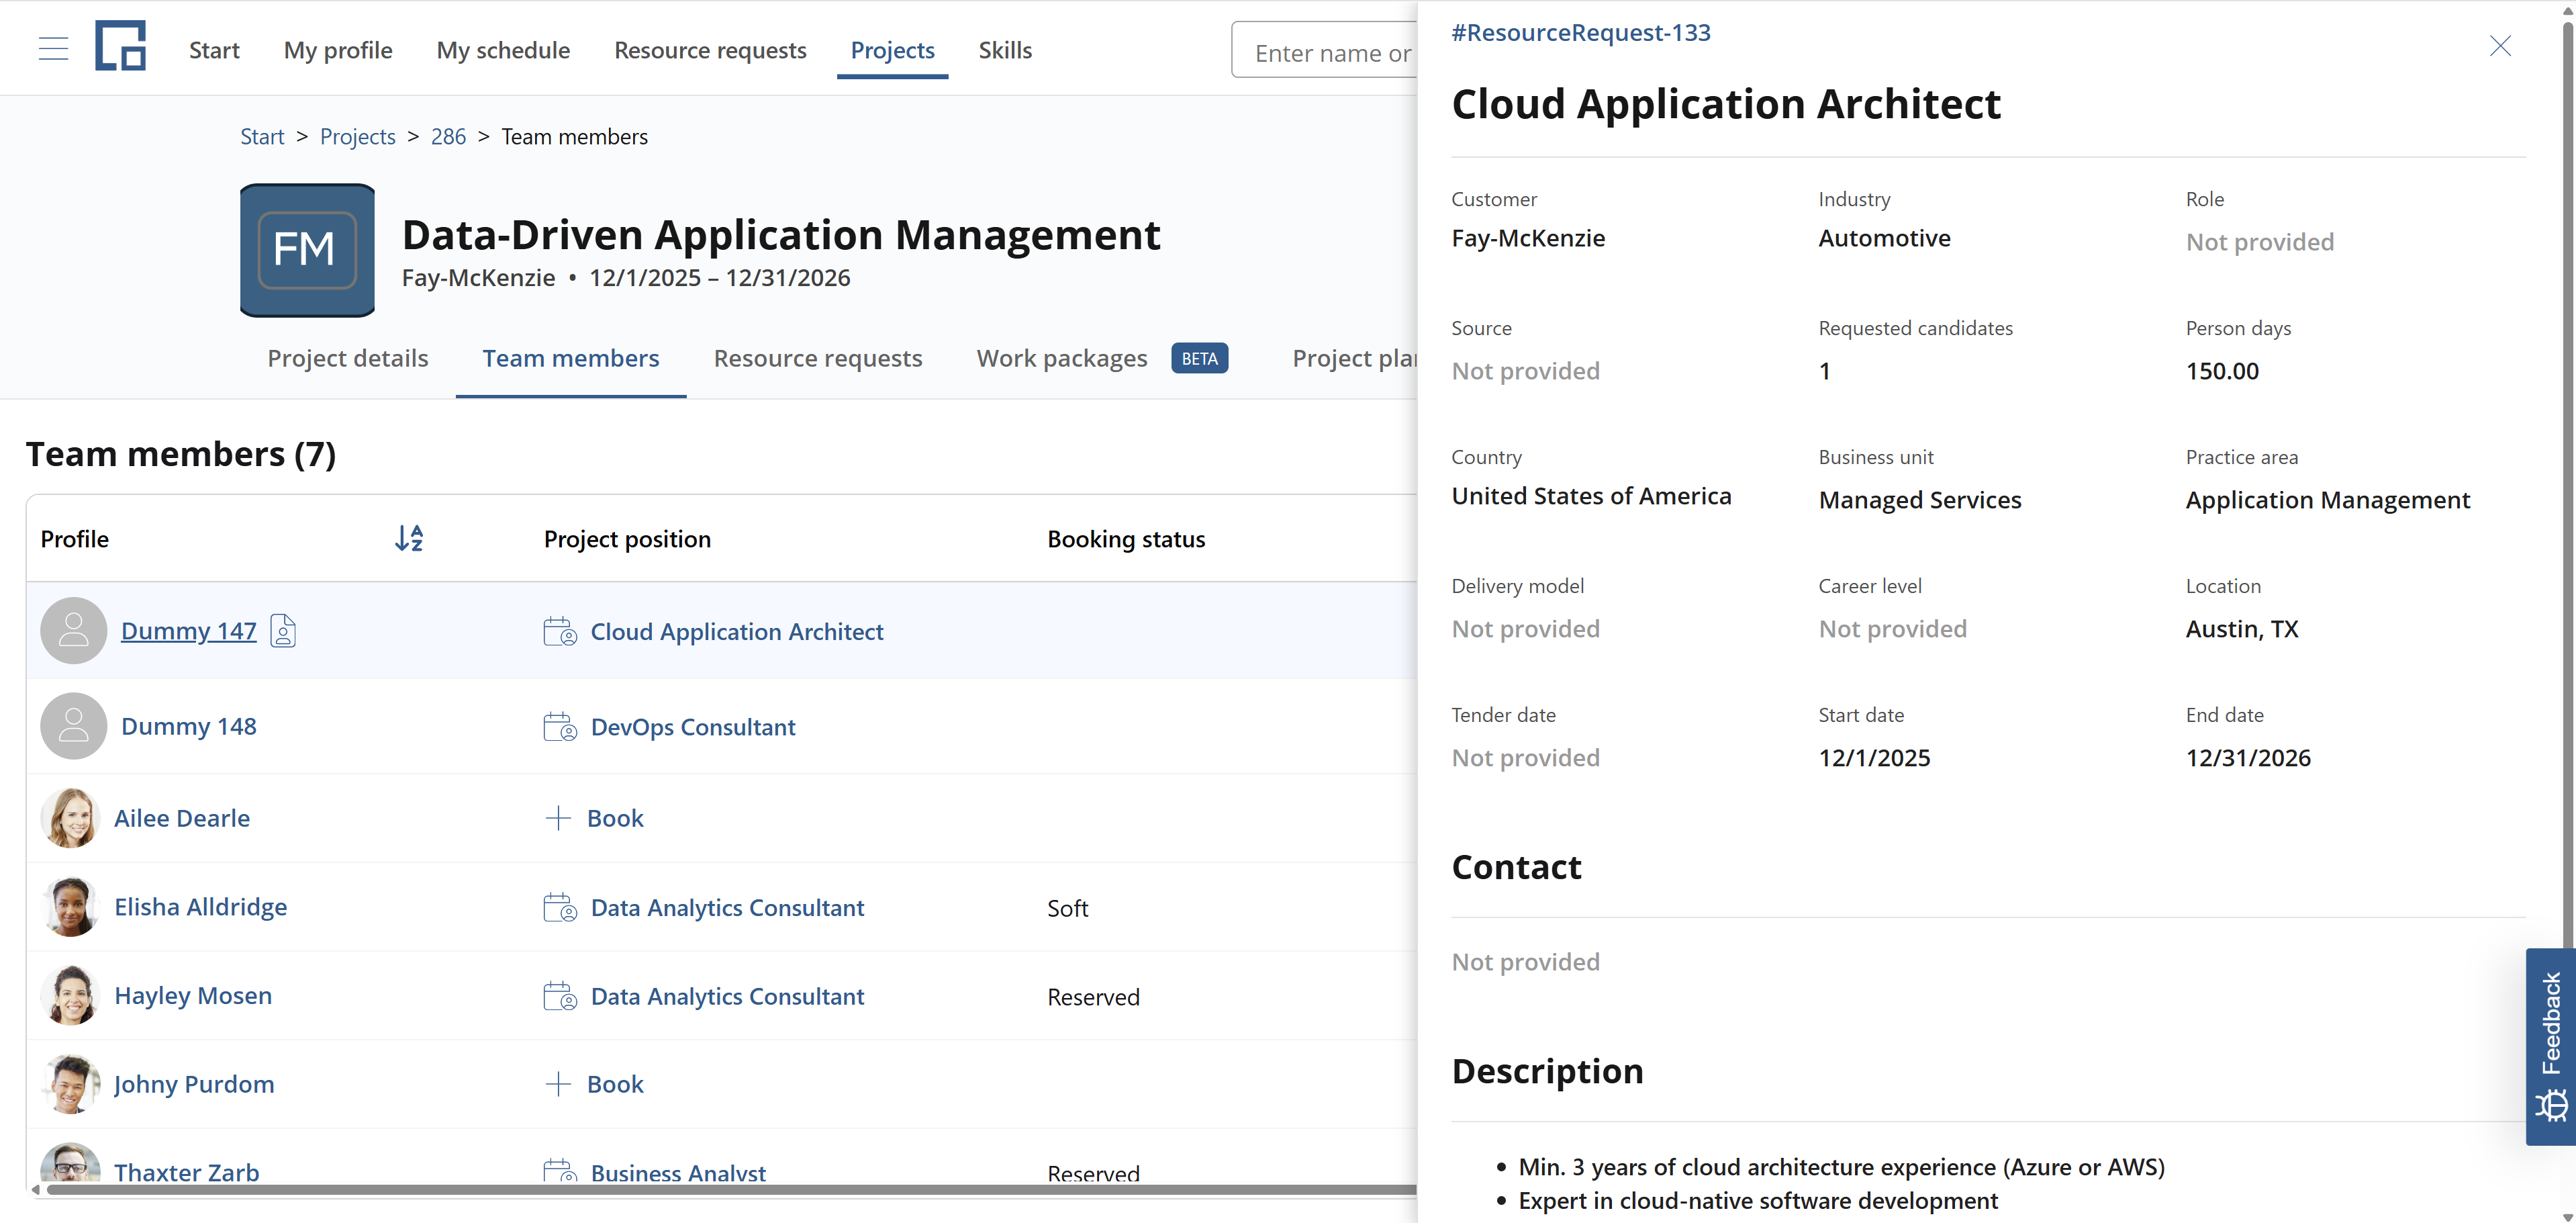Image resolution: width=2576 pixels, height=1223 pixels.
Task: Open Skills in the top navigation
Action: (x=1005, y=50)
